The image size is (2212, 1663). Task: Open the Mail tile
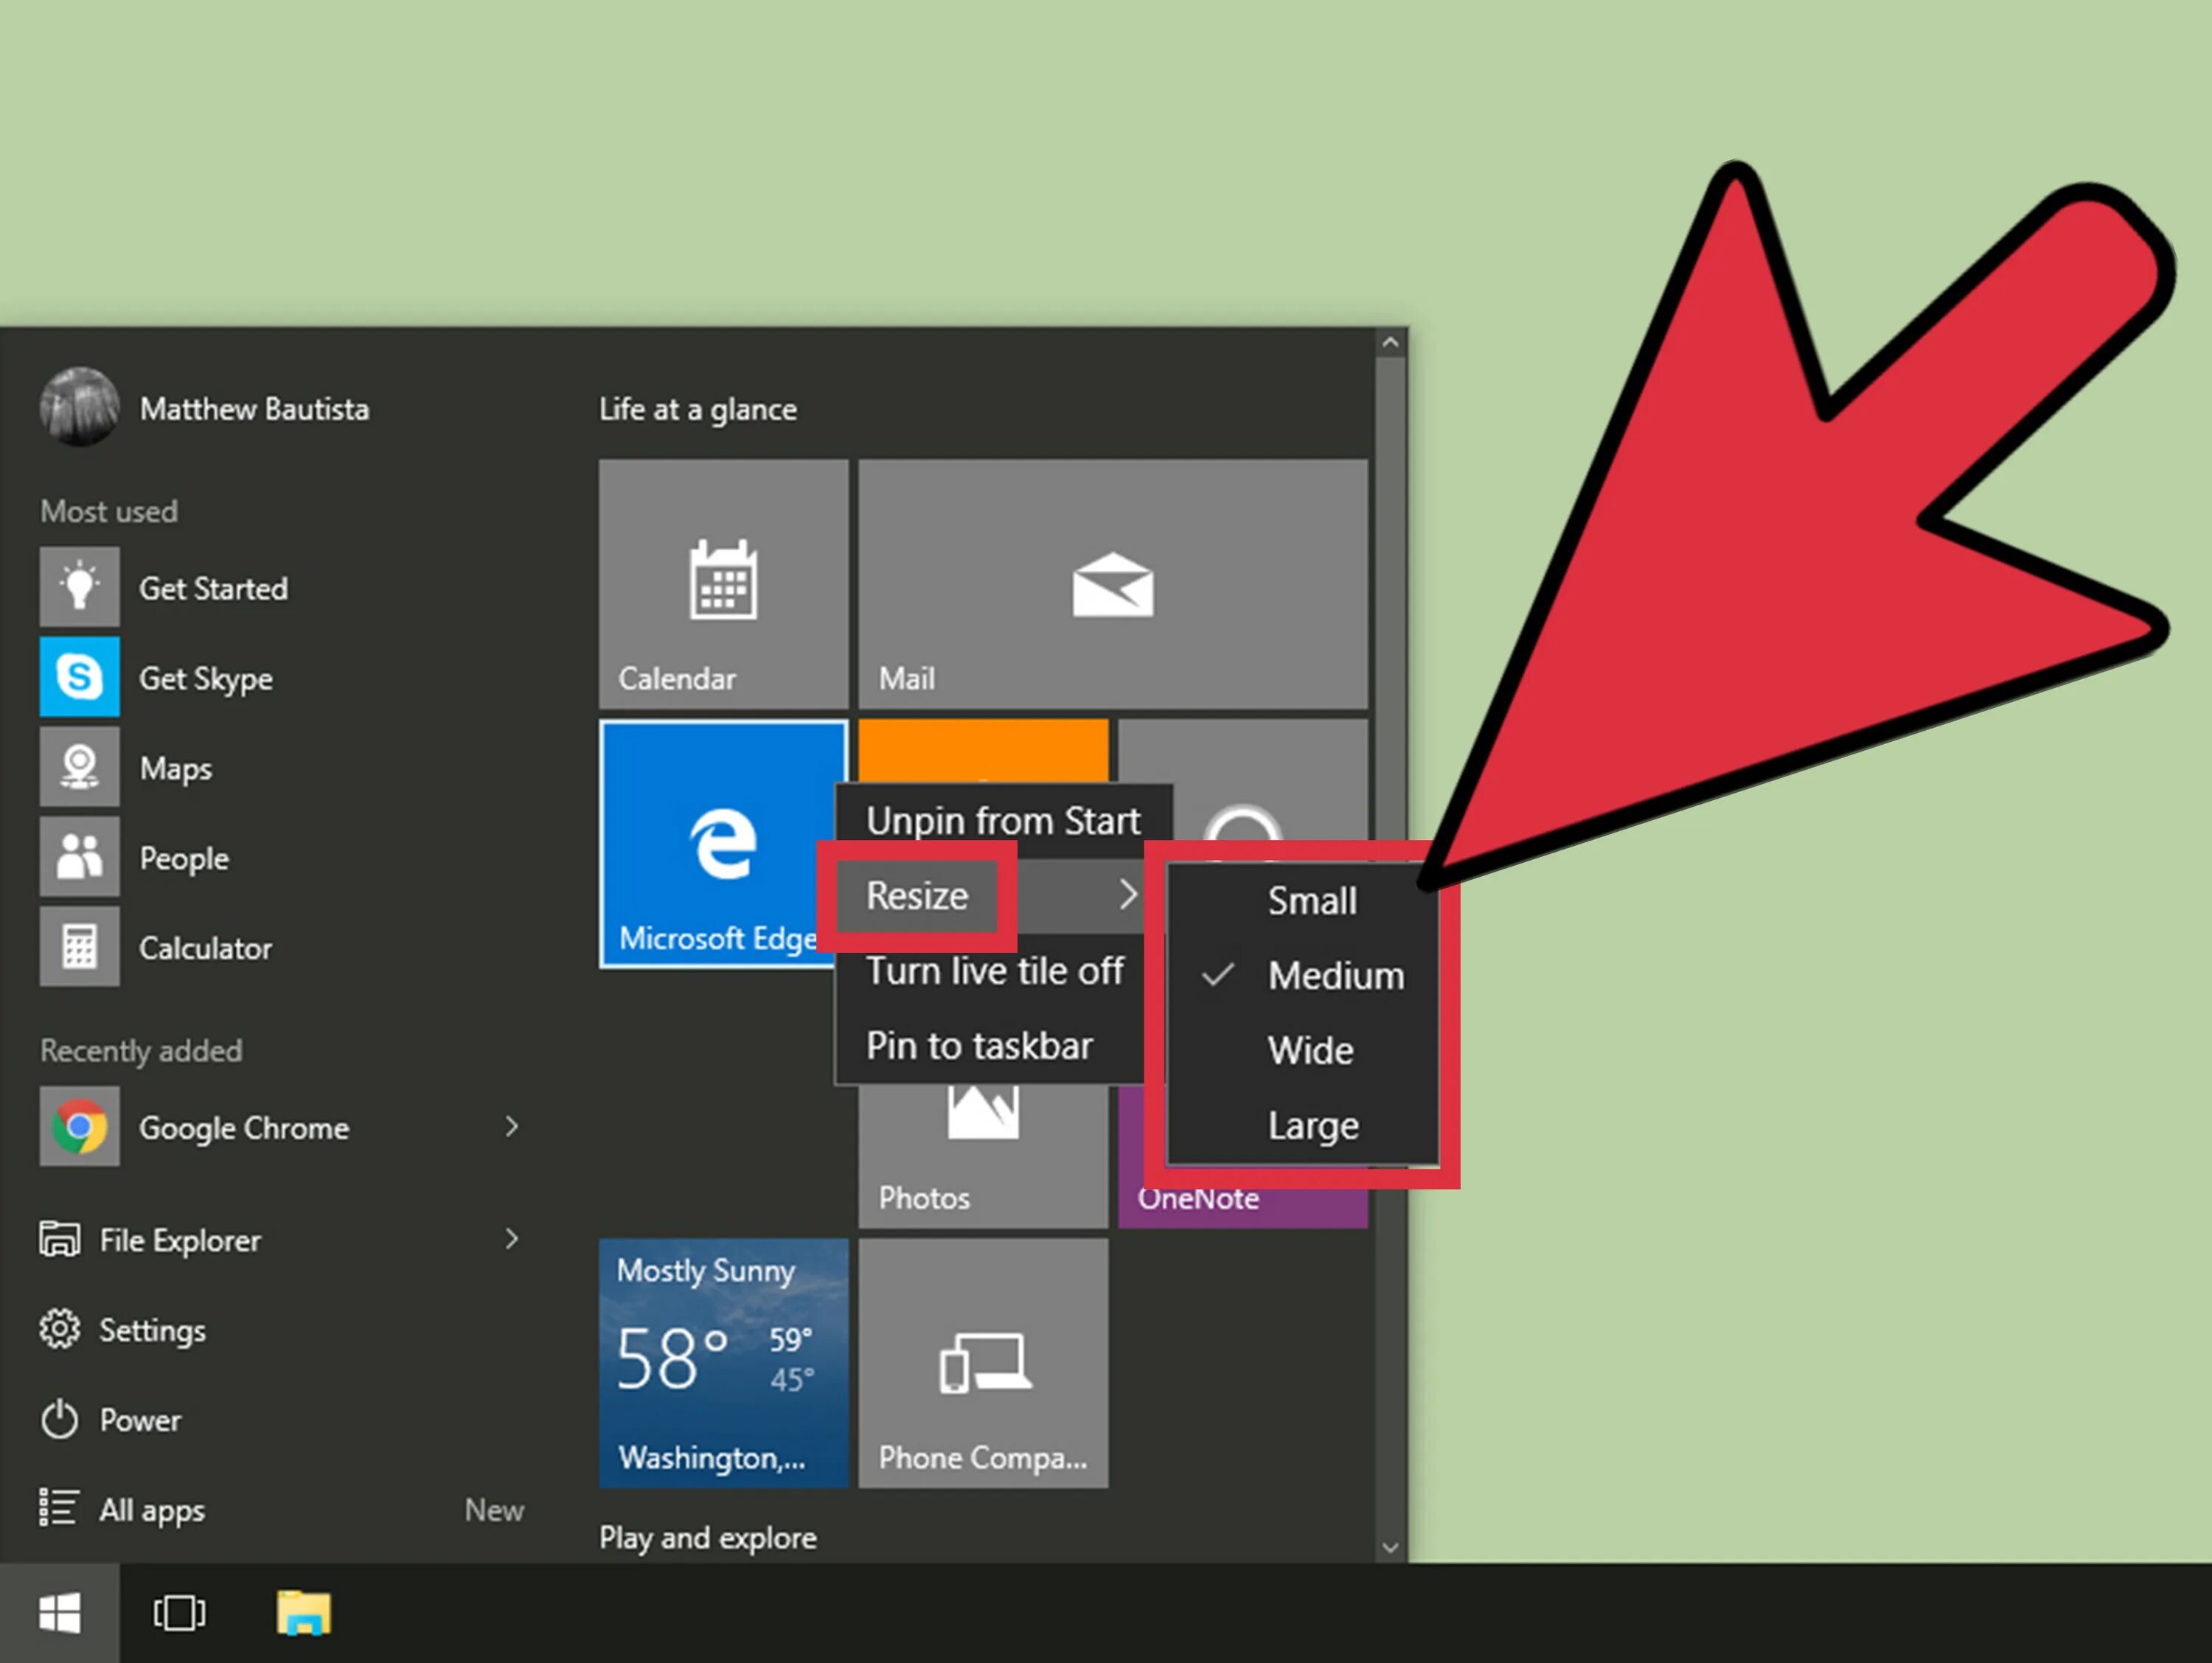pos(1113,585)
